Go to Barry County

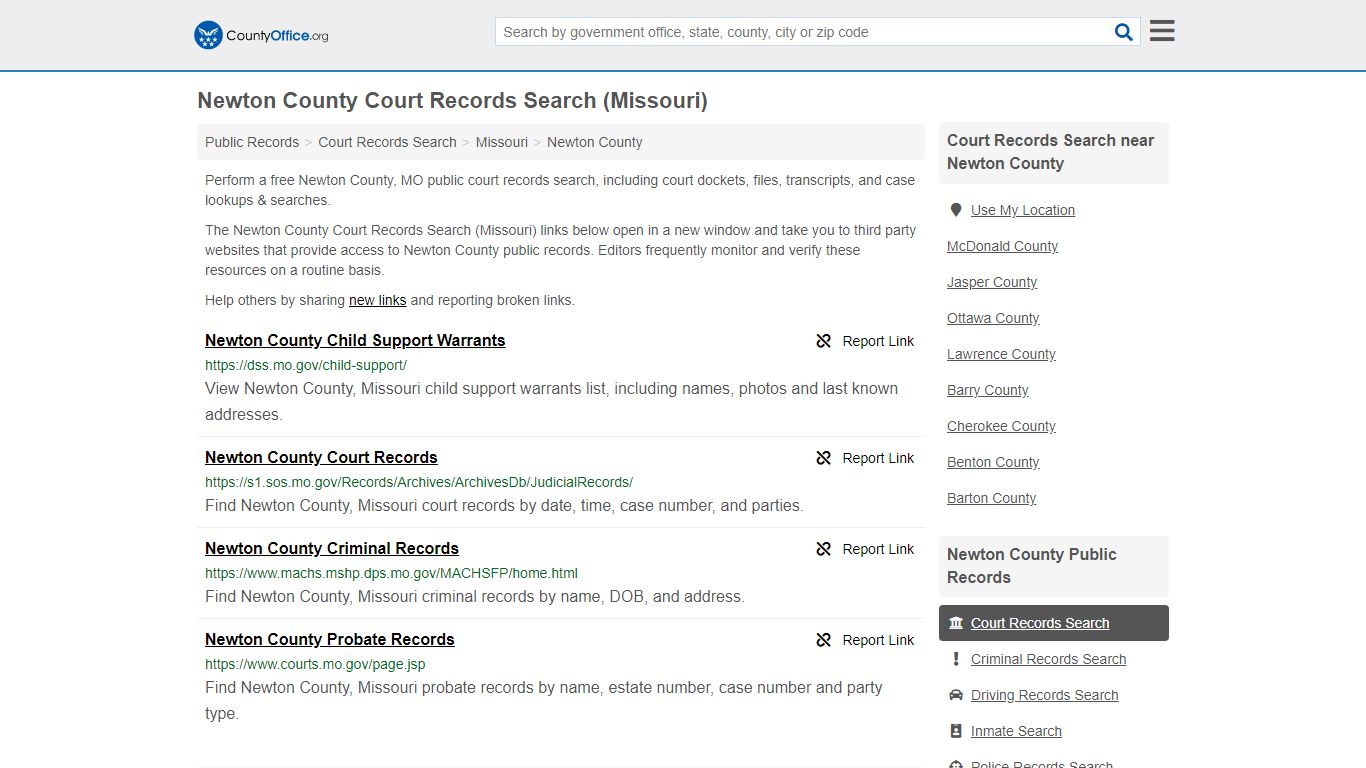[988, 390]
